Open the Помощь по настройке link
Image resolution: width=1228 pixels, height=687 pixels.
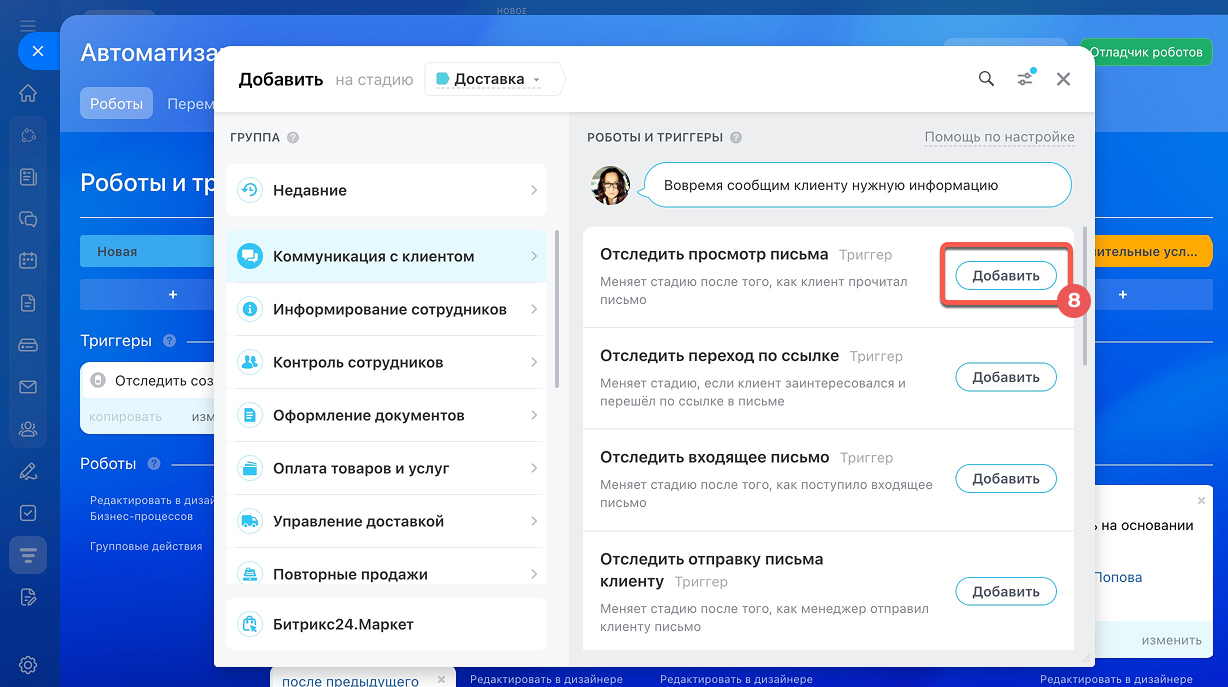click(x=999, y=137)
